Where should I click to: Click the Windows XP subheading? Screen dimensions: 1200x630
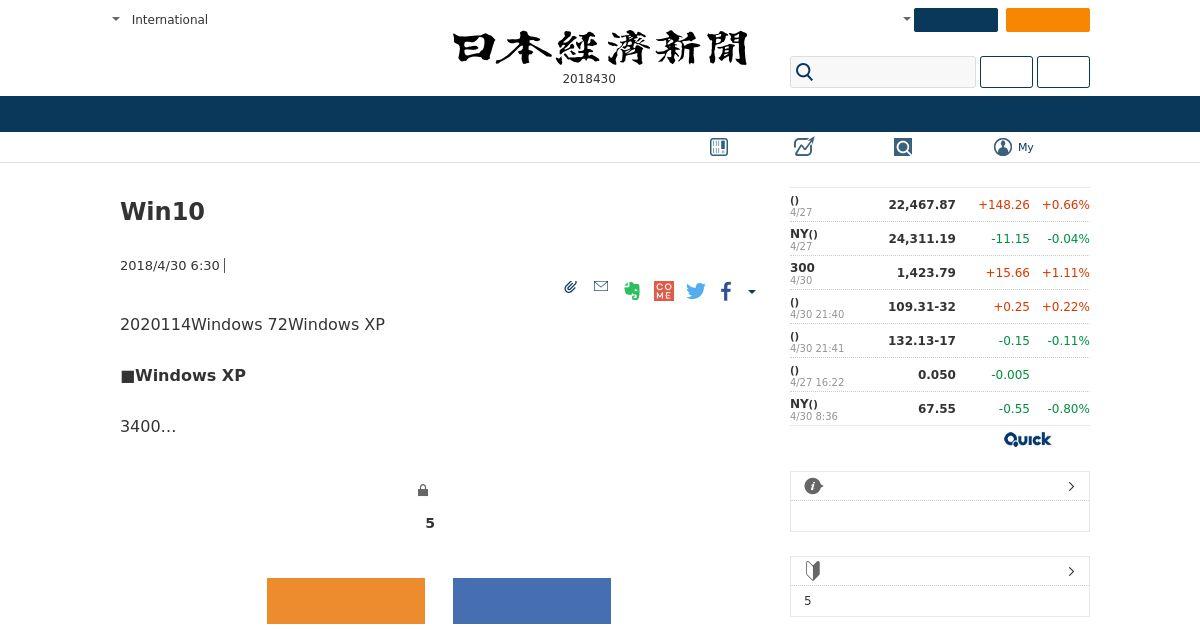(x=183, y=376)
